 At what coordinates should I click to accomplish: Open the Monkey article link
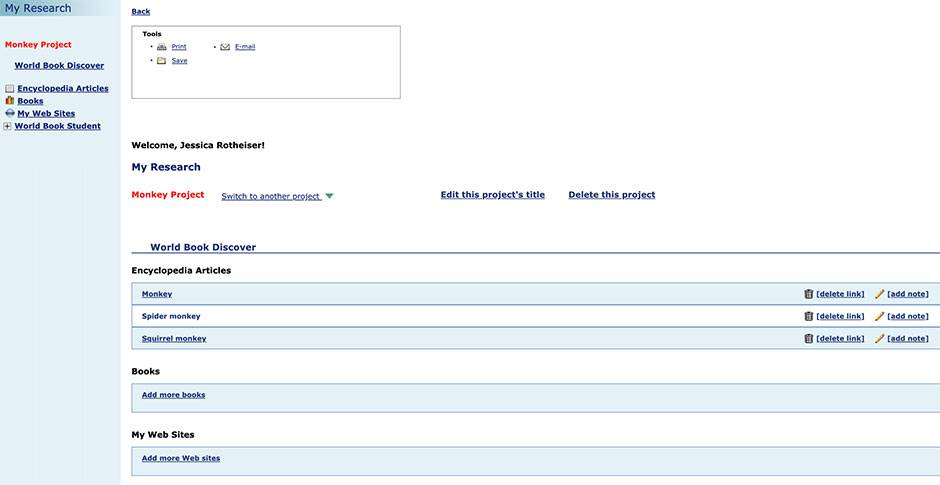tap(157, 294)
